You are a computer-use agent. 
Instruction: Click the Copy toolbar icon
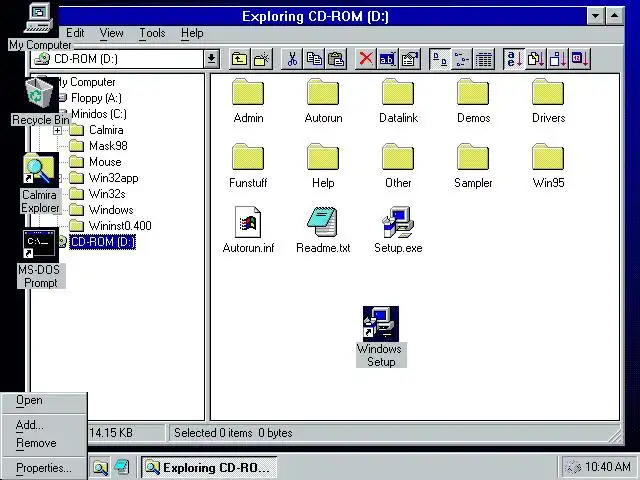point(314,60)
